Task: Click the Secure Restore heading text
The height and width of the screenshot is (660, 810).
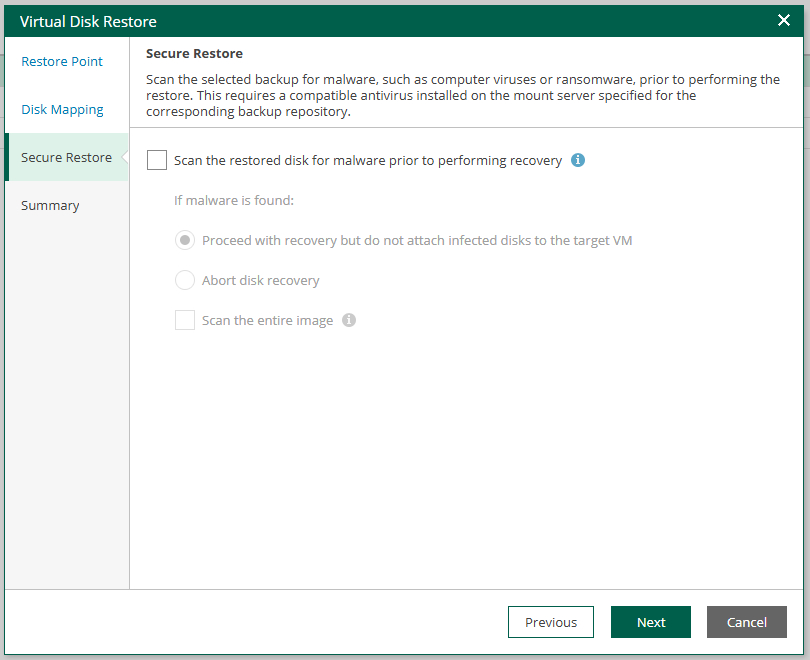Action: pos(194,54)
